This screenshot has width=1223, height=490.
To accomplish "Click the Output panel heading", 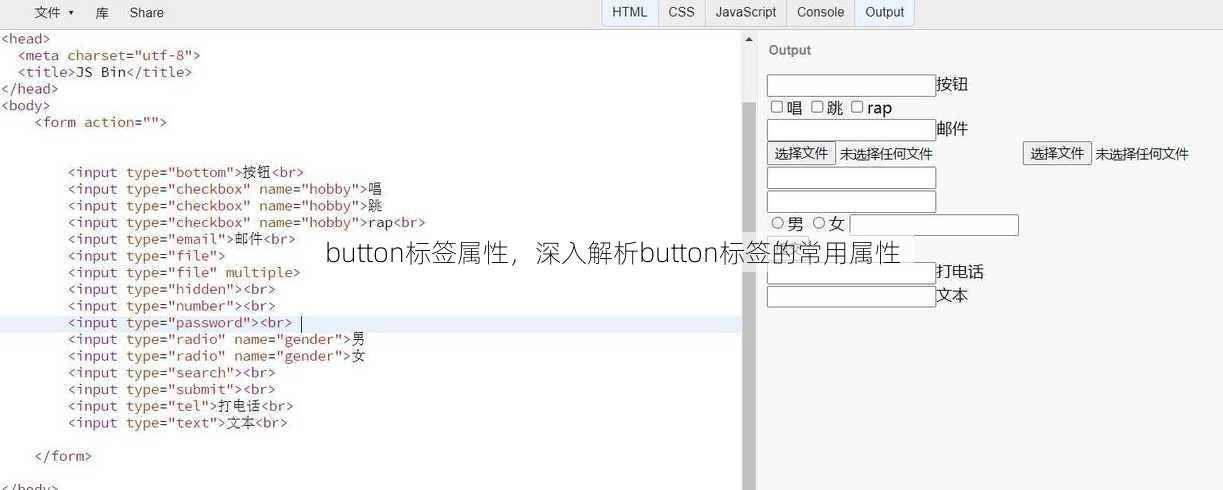I will 790,50.
